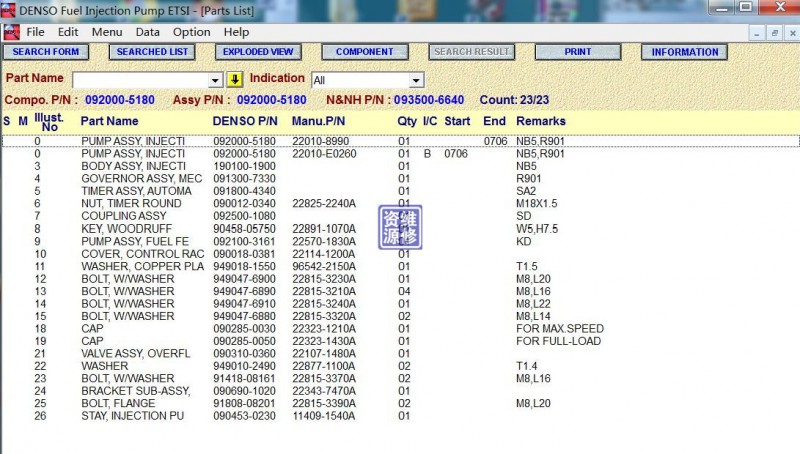Image resolution: width=800 pixels, height=454 pixels.
Task: Click DENSO P/N 949047-6910
Action: pyautogui.click(x=244, y=304)
